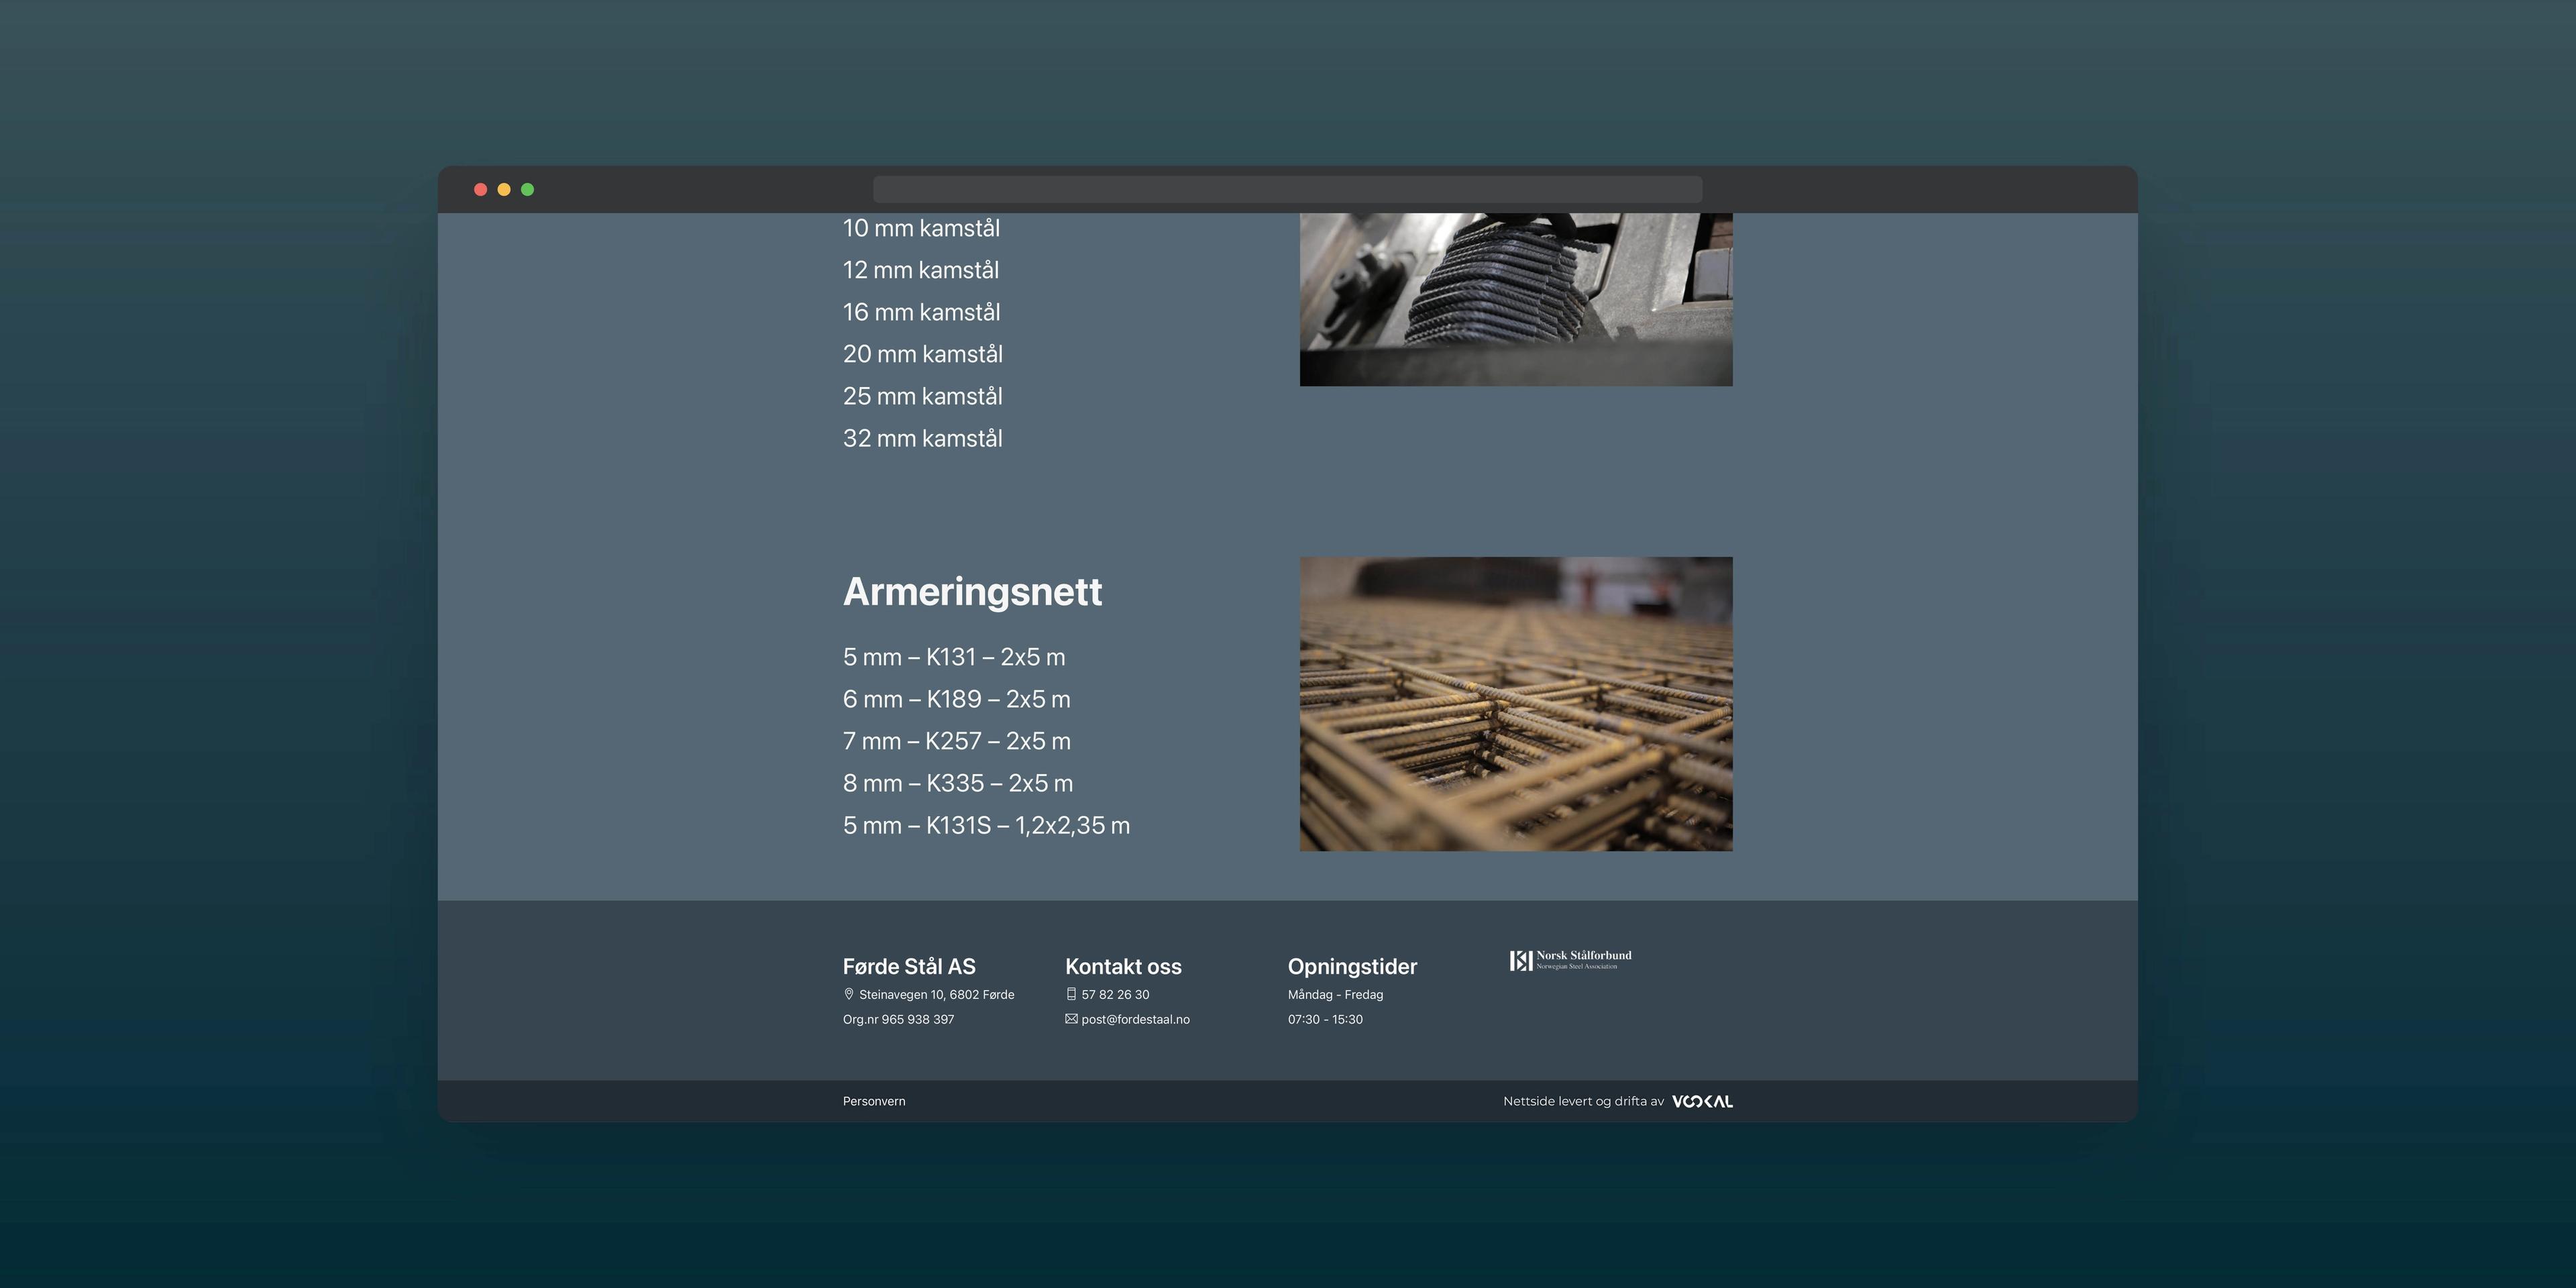Select the 32 mm kamstål item
This screenshot has width=2576, height=1288.
point(922,438)
